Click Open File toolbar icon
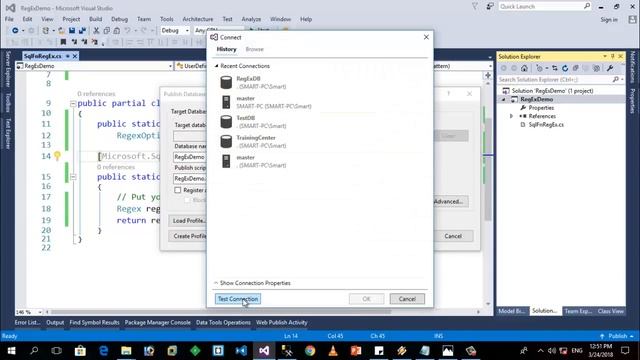 coord(61,30)
